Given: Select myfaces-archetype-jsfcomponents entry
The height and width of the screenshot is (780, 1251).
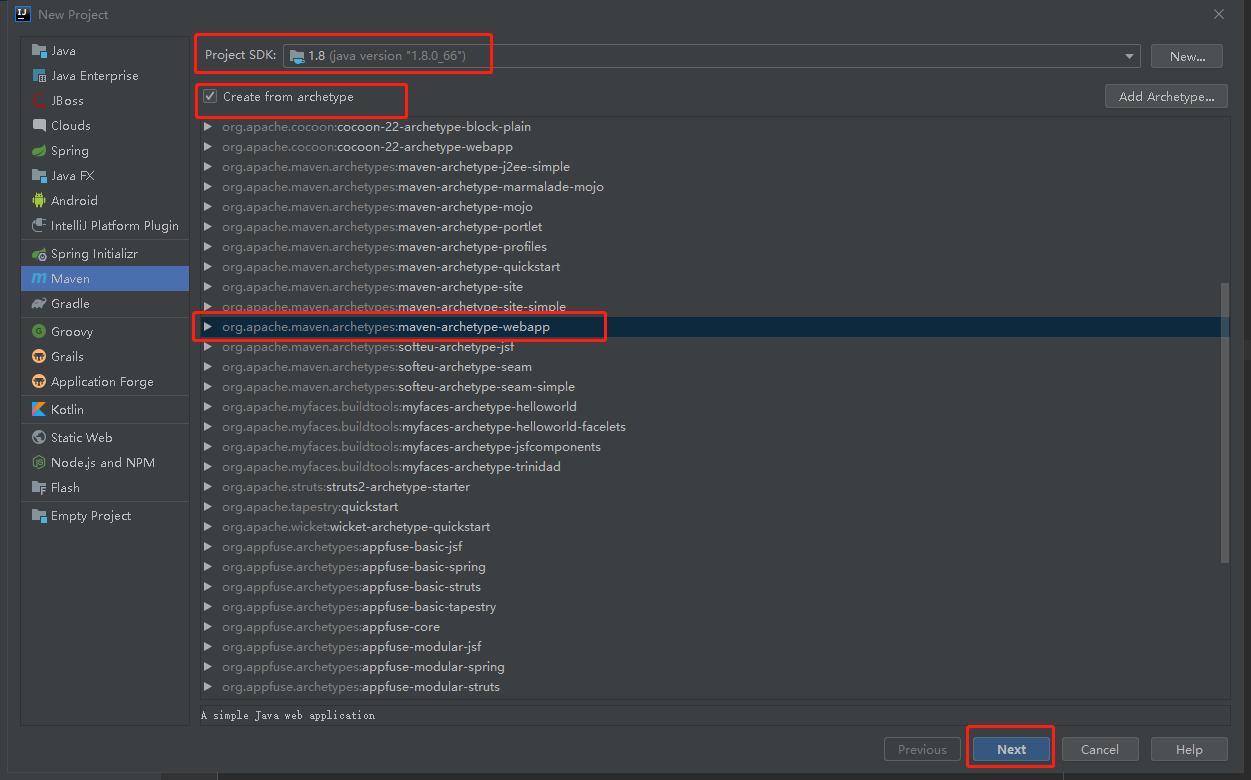Looking at the screenshot, I should click(411, 447).
